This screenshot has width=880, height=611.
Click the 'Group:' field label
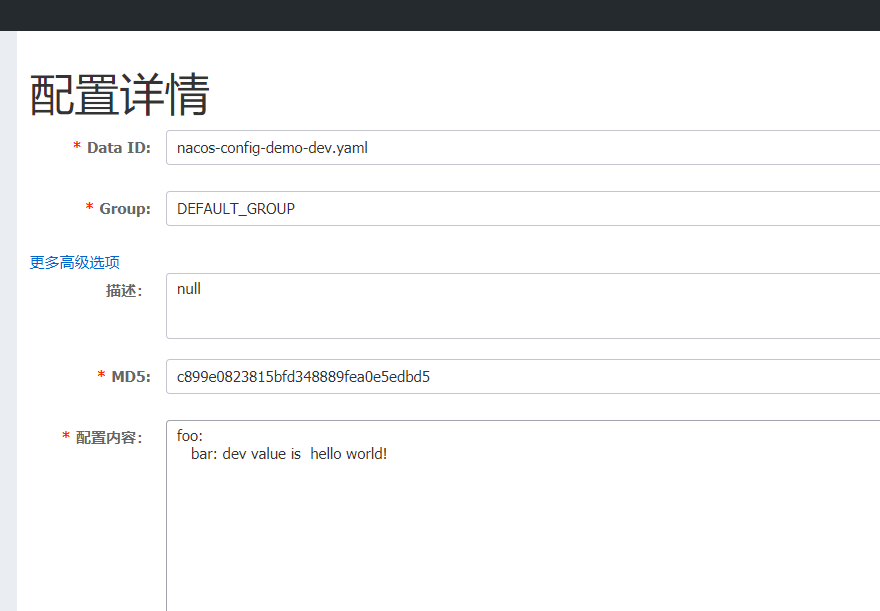(125, 209)
